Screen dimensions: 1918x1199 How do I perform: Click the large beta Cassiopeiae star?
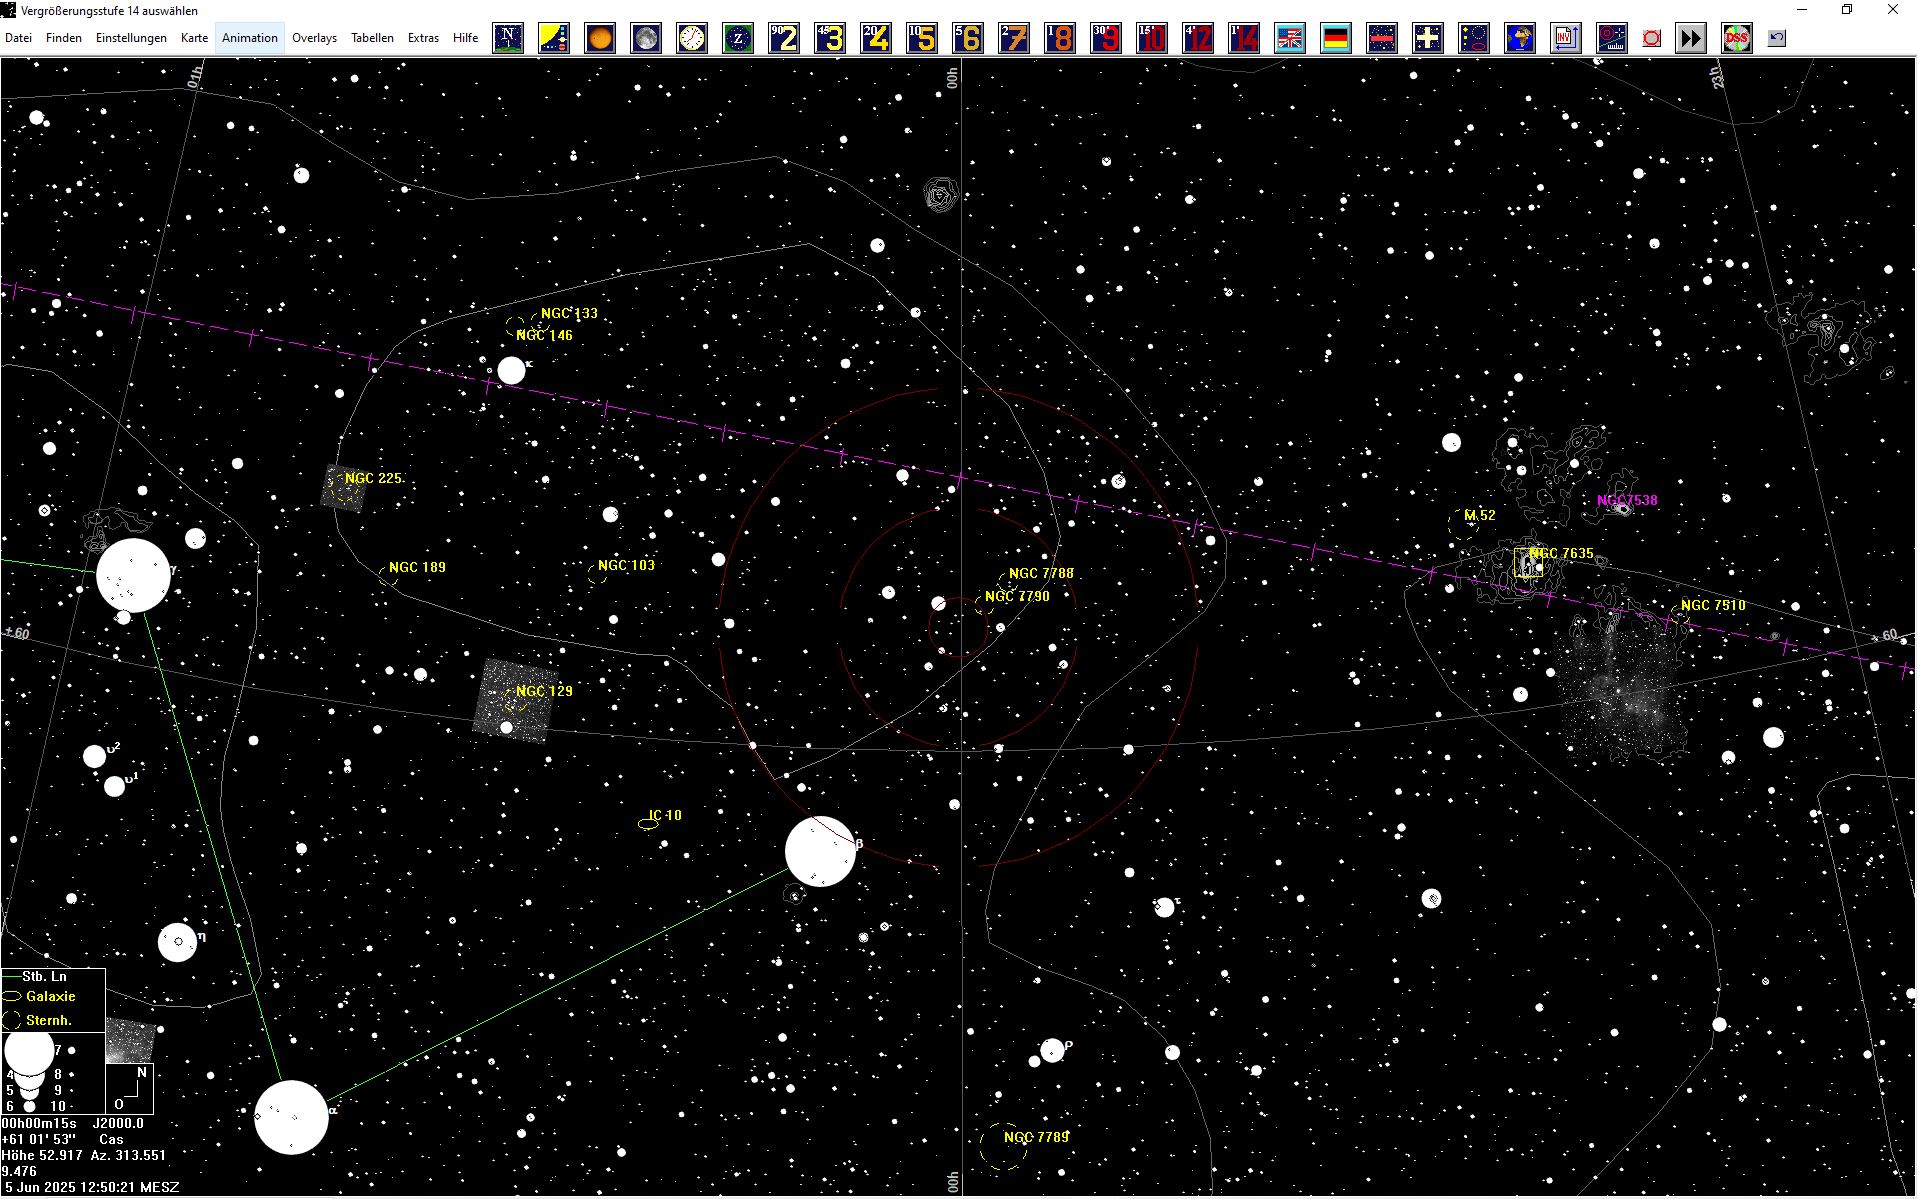(x=820, y=851)
